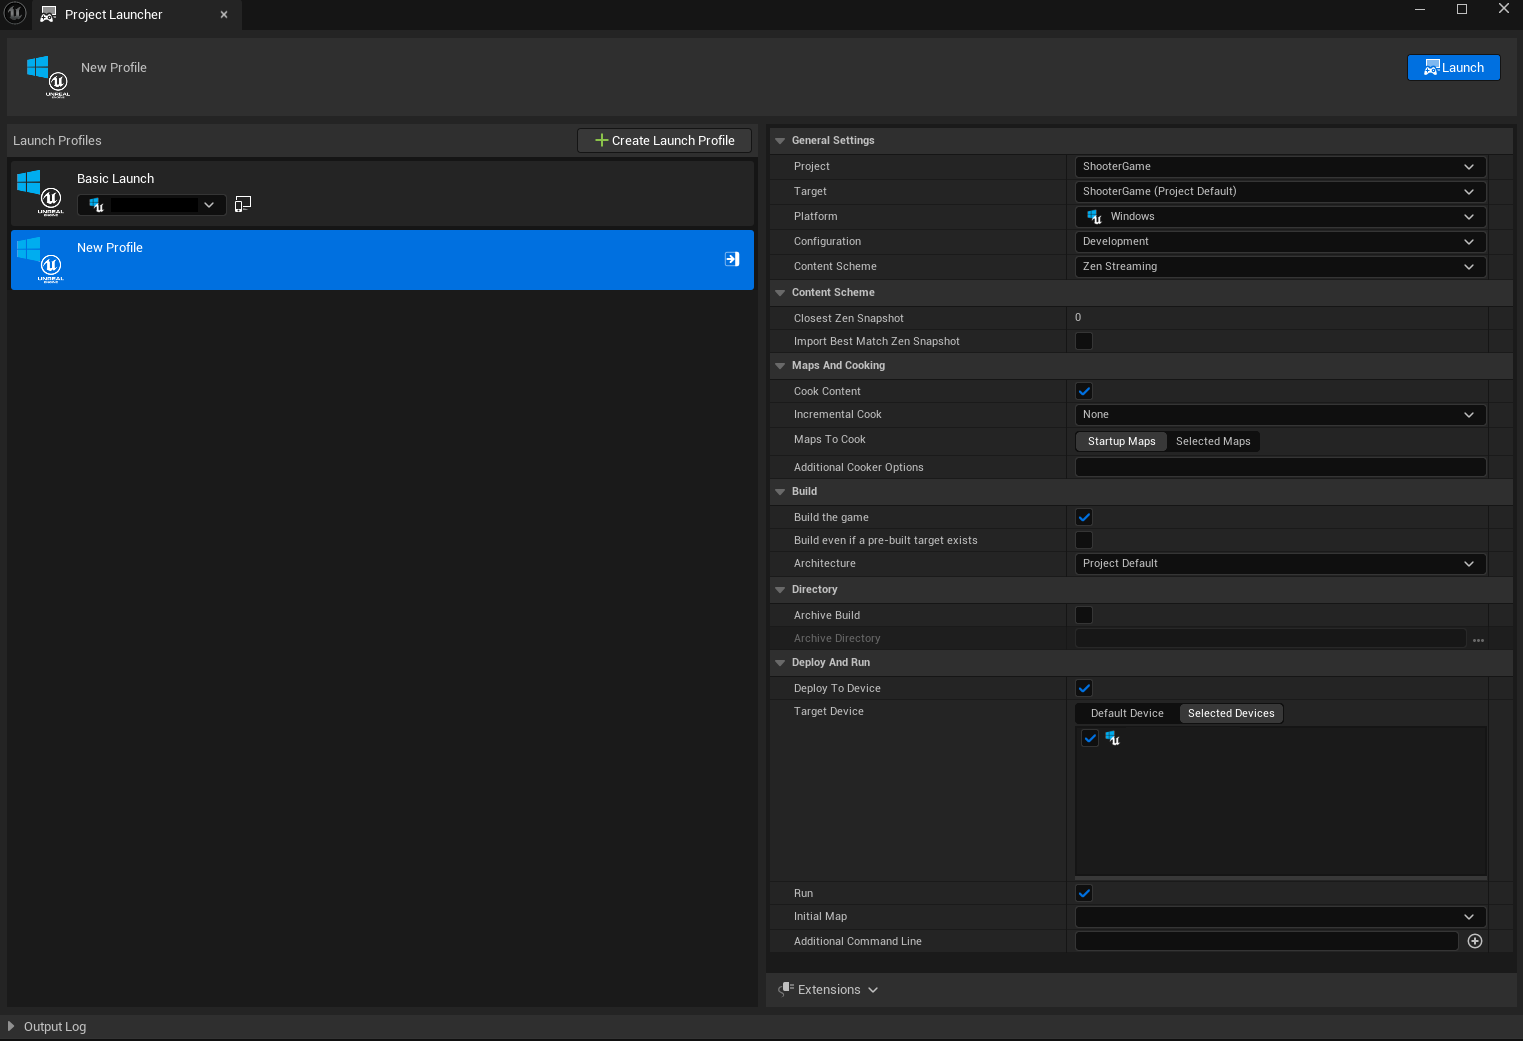Click the Additional Cooker Options input field
This screenshot has height=1041, width=1523.
point(1280,467)
